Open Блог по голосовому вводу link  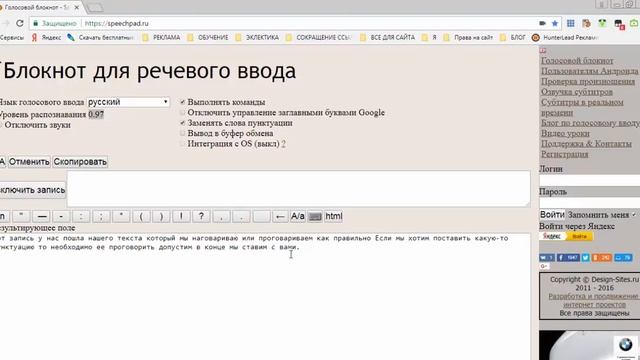590,123
